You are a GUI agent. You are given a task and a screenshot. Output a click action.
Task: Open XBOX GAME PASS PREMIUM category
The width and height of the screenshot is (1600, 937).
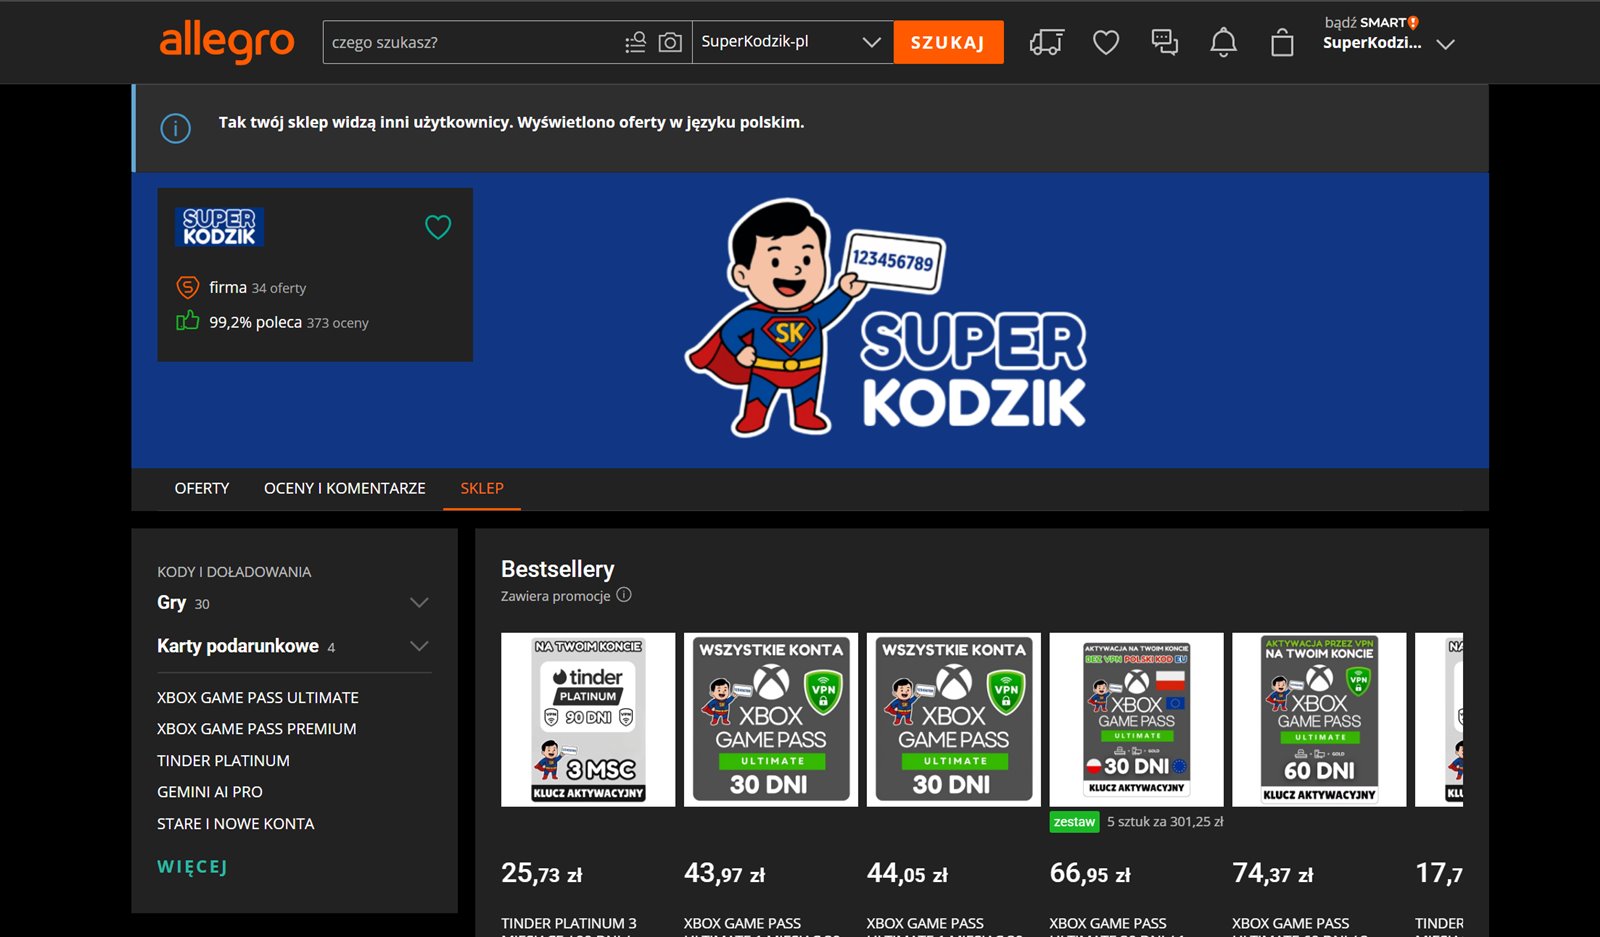click(x=257, y=729)
